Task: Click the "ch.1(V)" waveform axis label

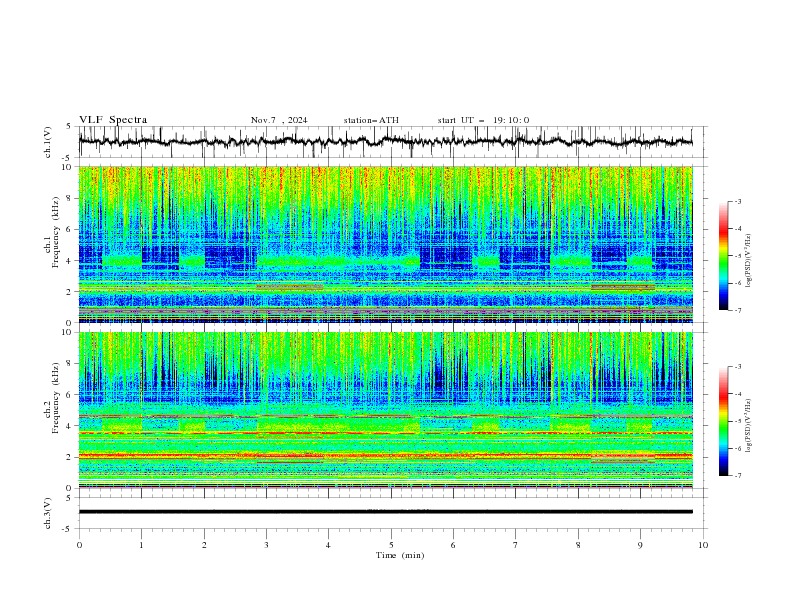Action: coord(48,142)
